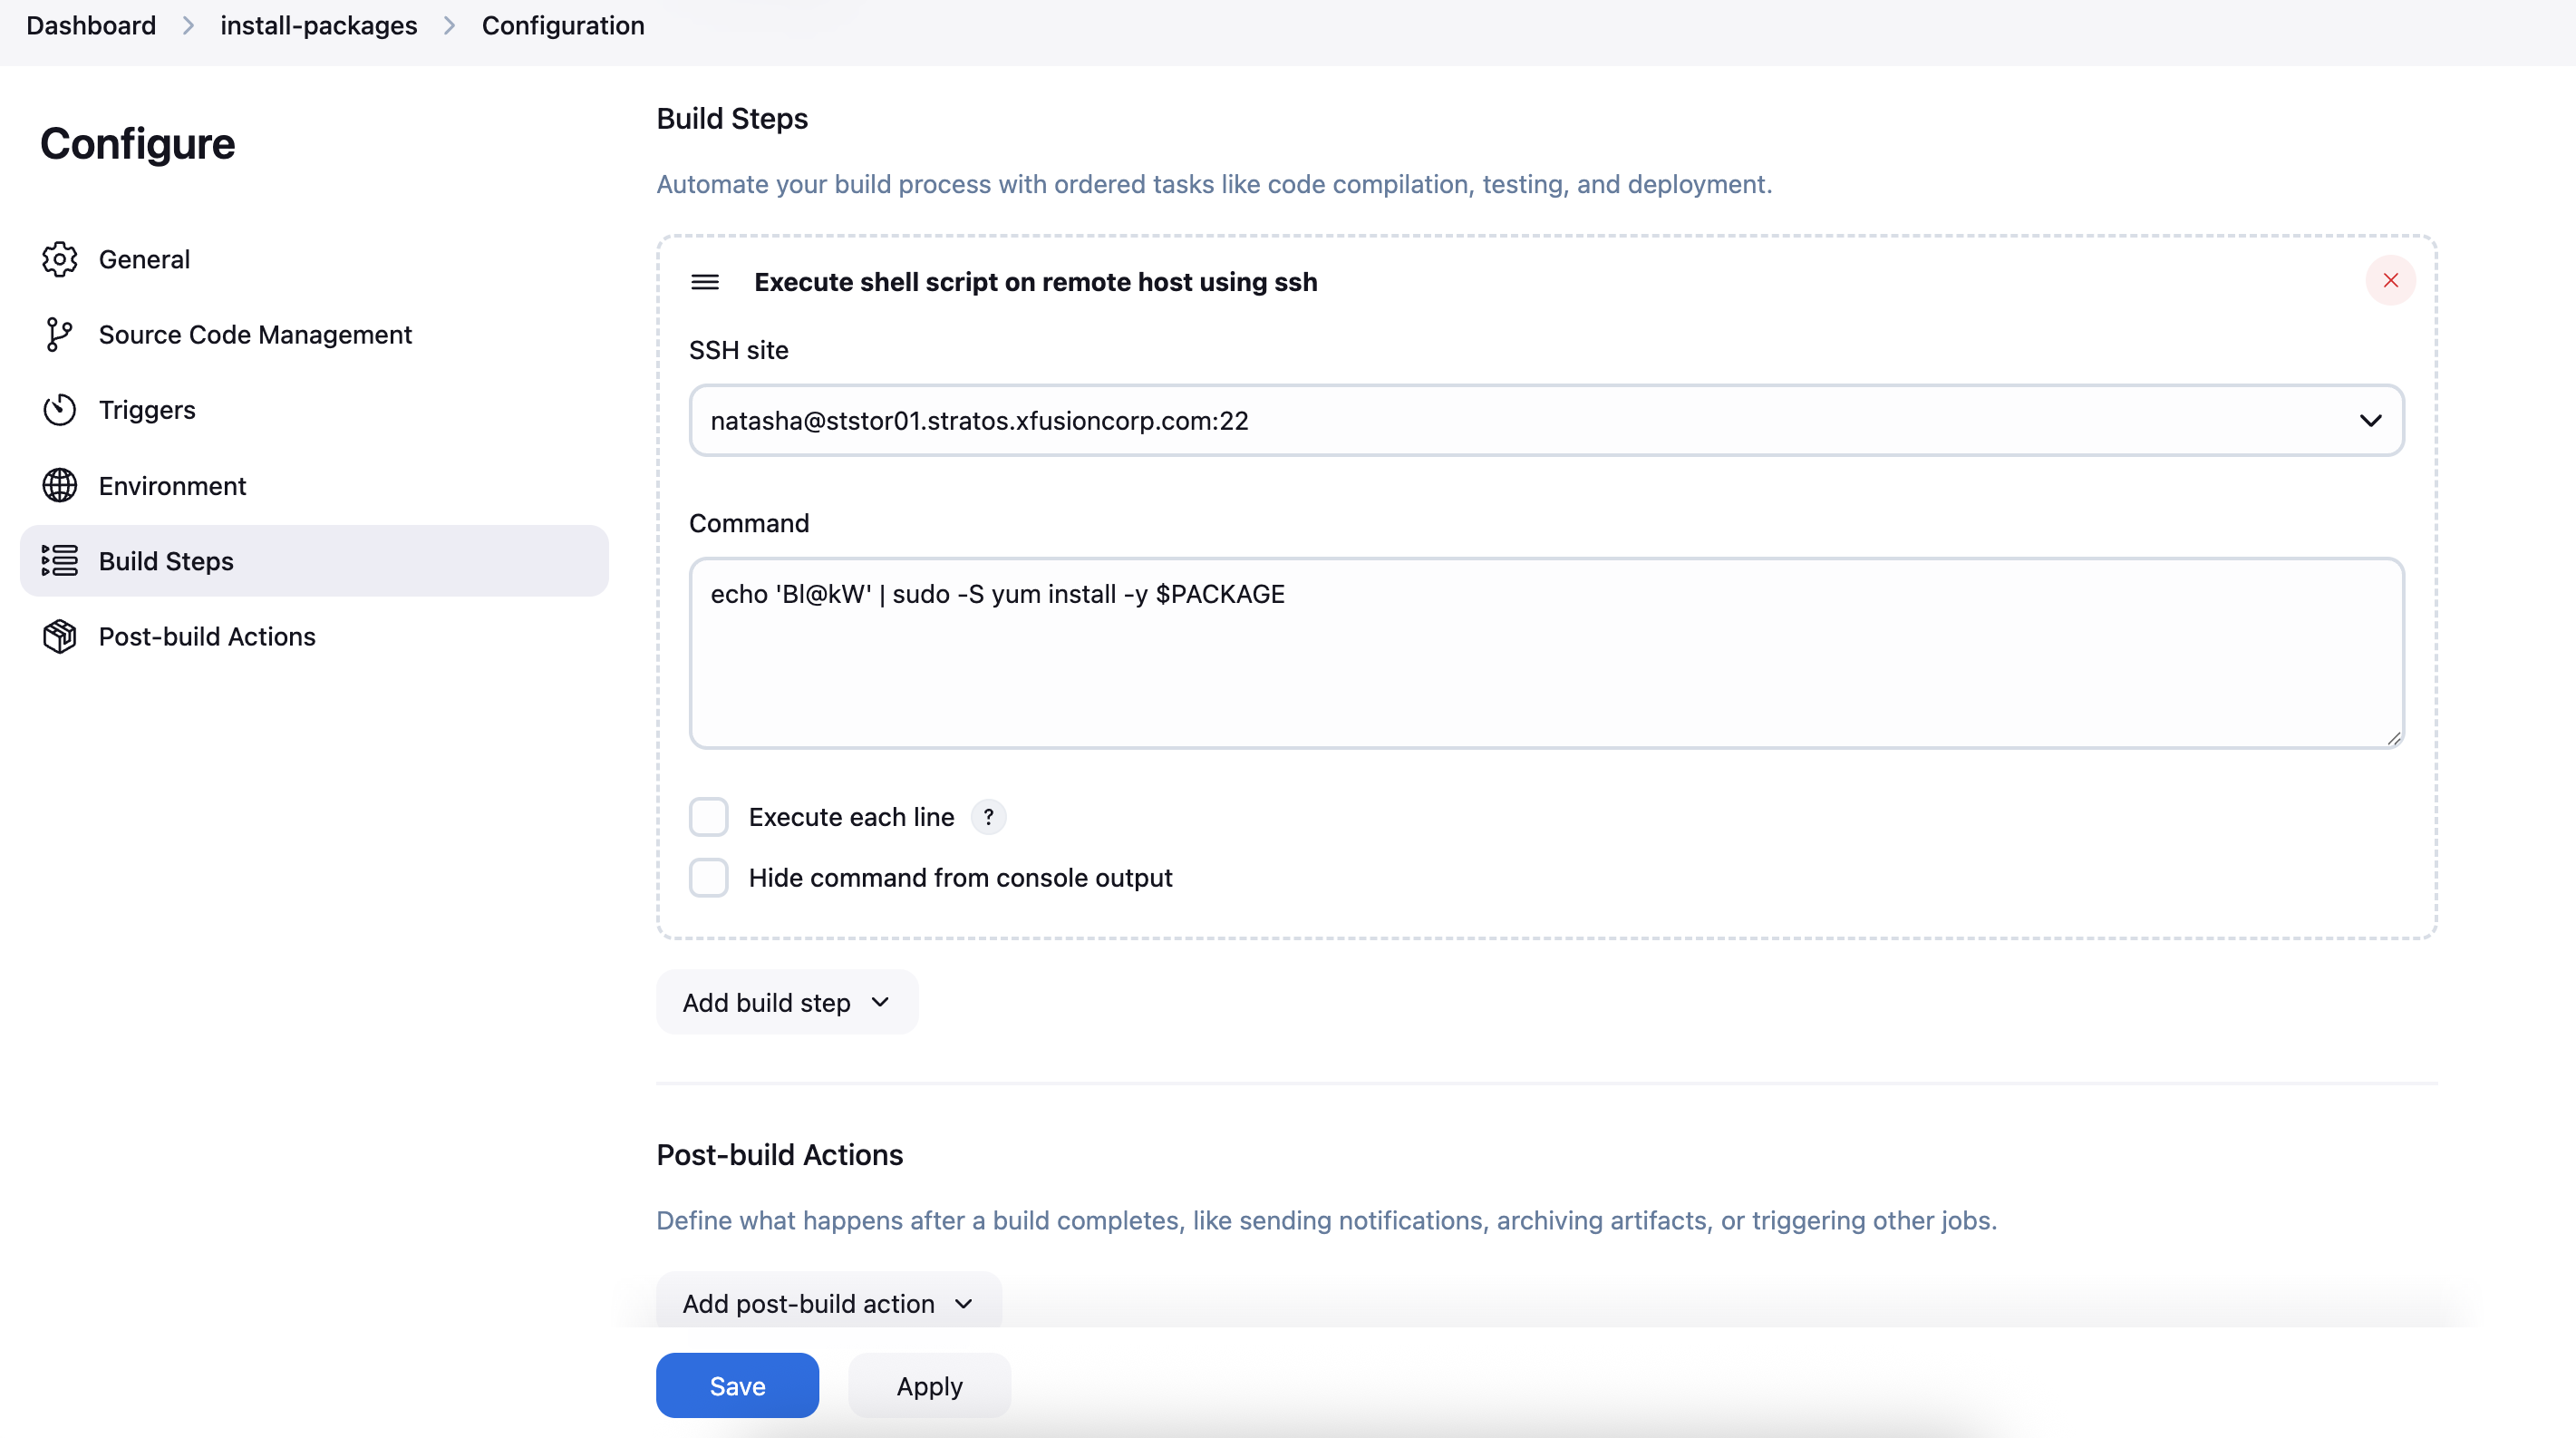Click the Build Steps list icon
2576x1438 pixels.
[59, 561]
